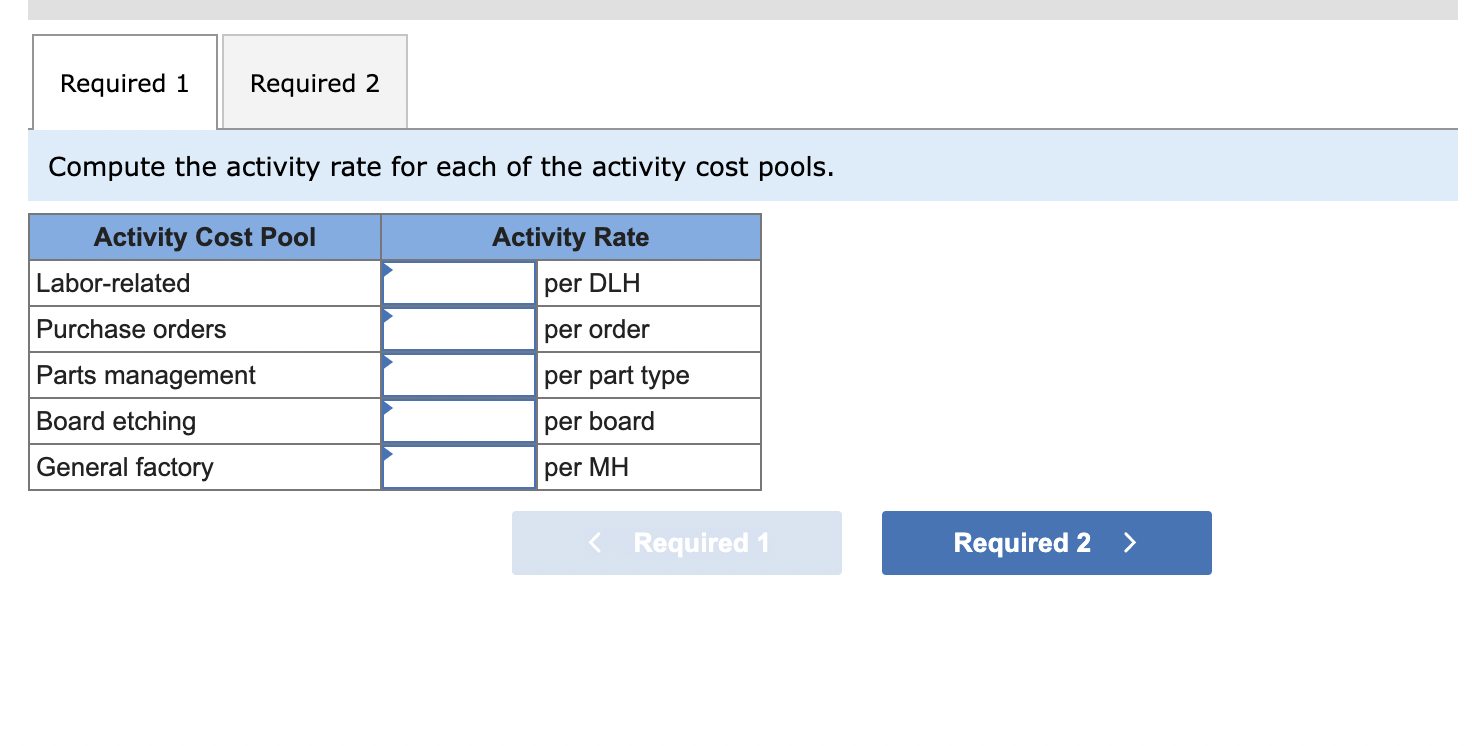Select the Activity Rate column header

tap(570, 237)
